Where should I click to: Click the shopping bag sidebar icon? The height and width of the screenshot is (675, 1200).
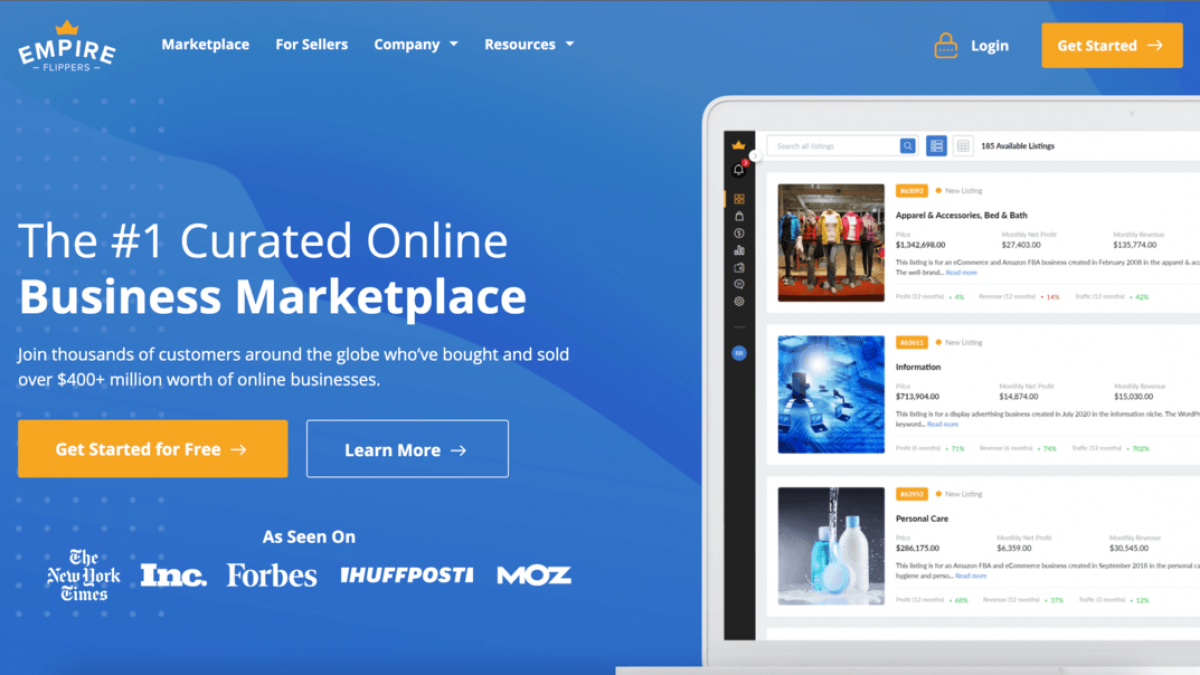click(739, 216)
